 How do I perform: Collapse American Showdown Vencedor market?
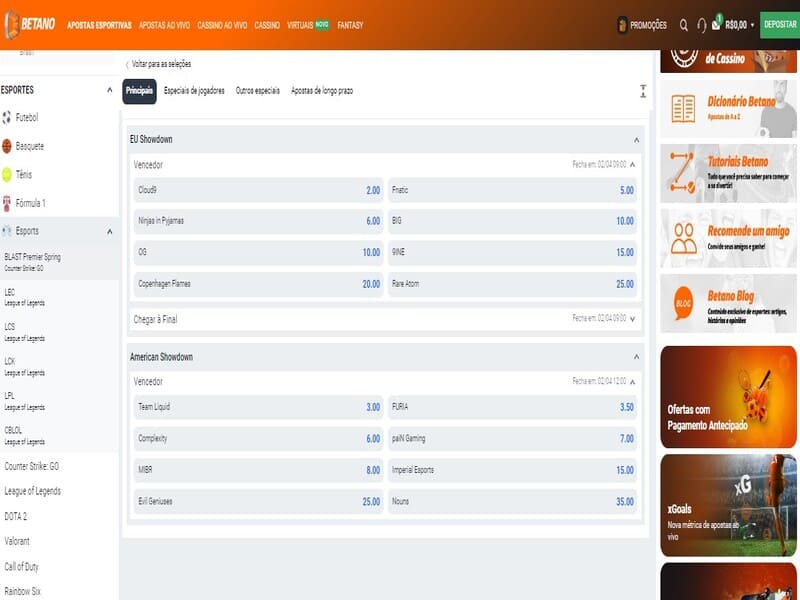633,382
